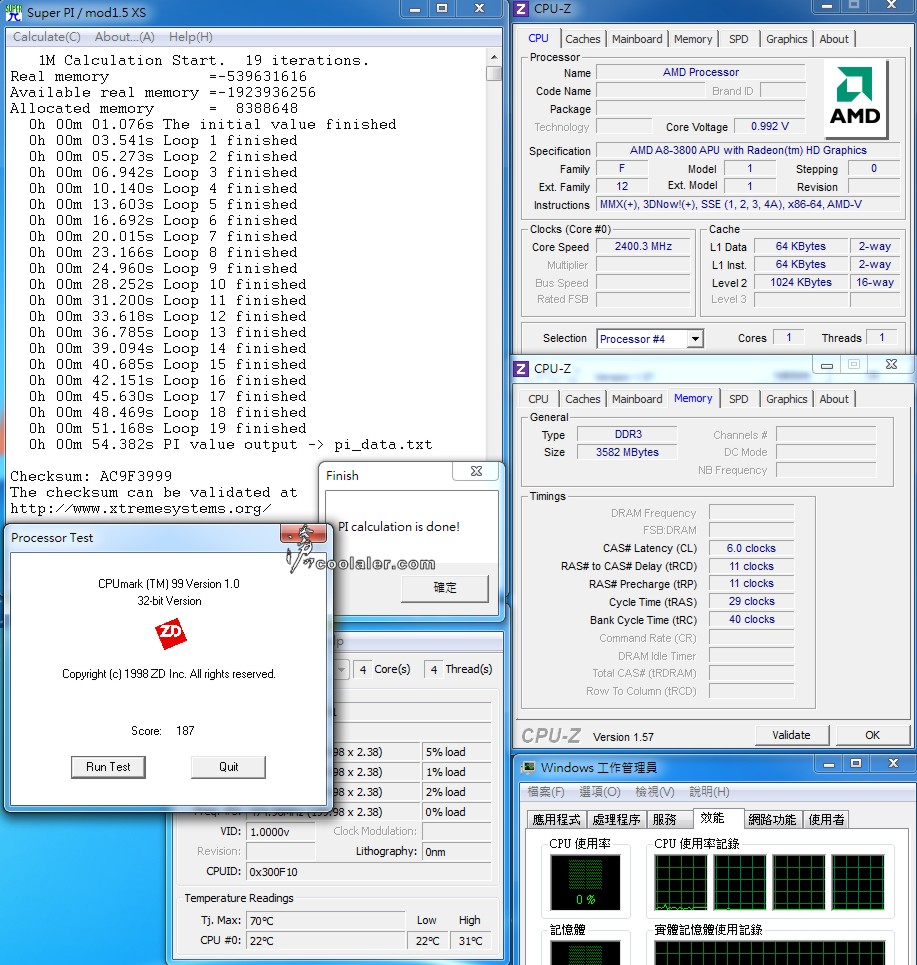The height and width of the screenshot is (965, 917).
Task: Open Memory tab in upper CPU-Z
Action: (x=693, y=39)
